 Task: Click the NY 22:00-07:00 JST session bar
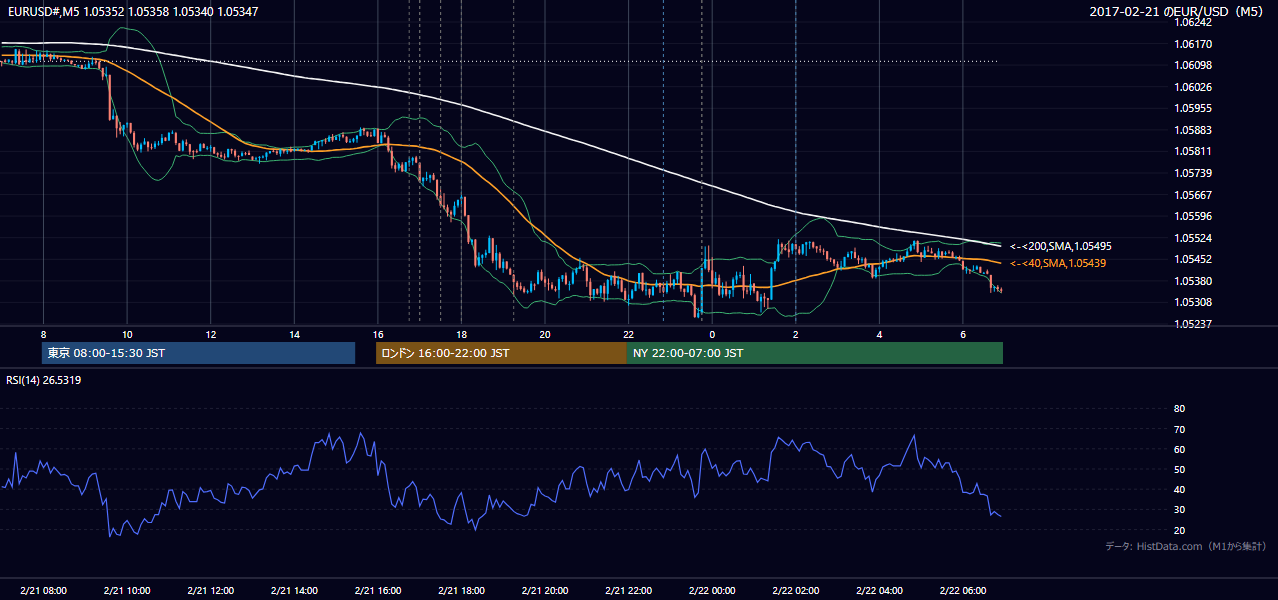[815, 353]
